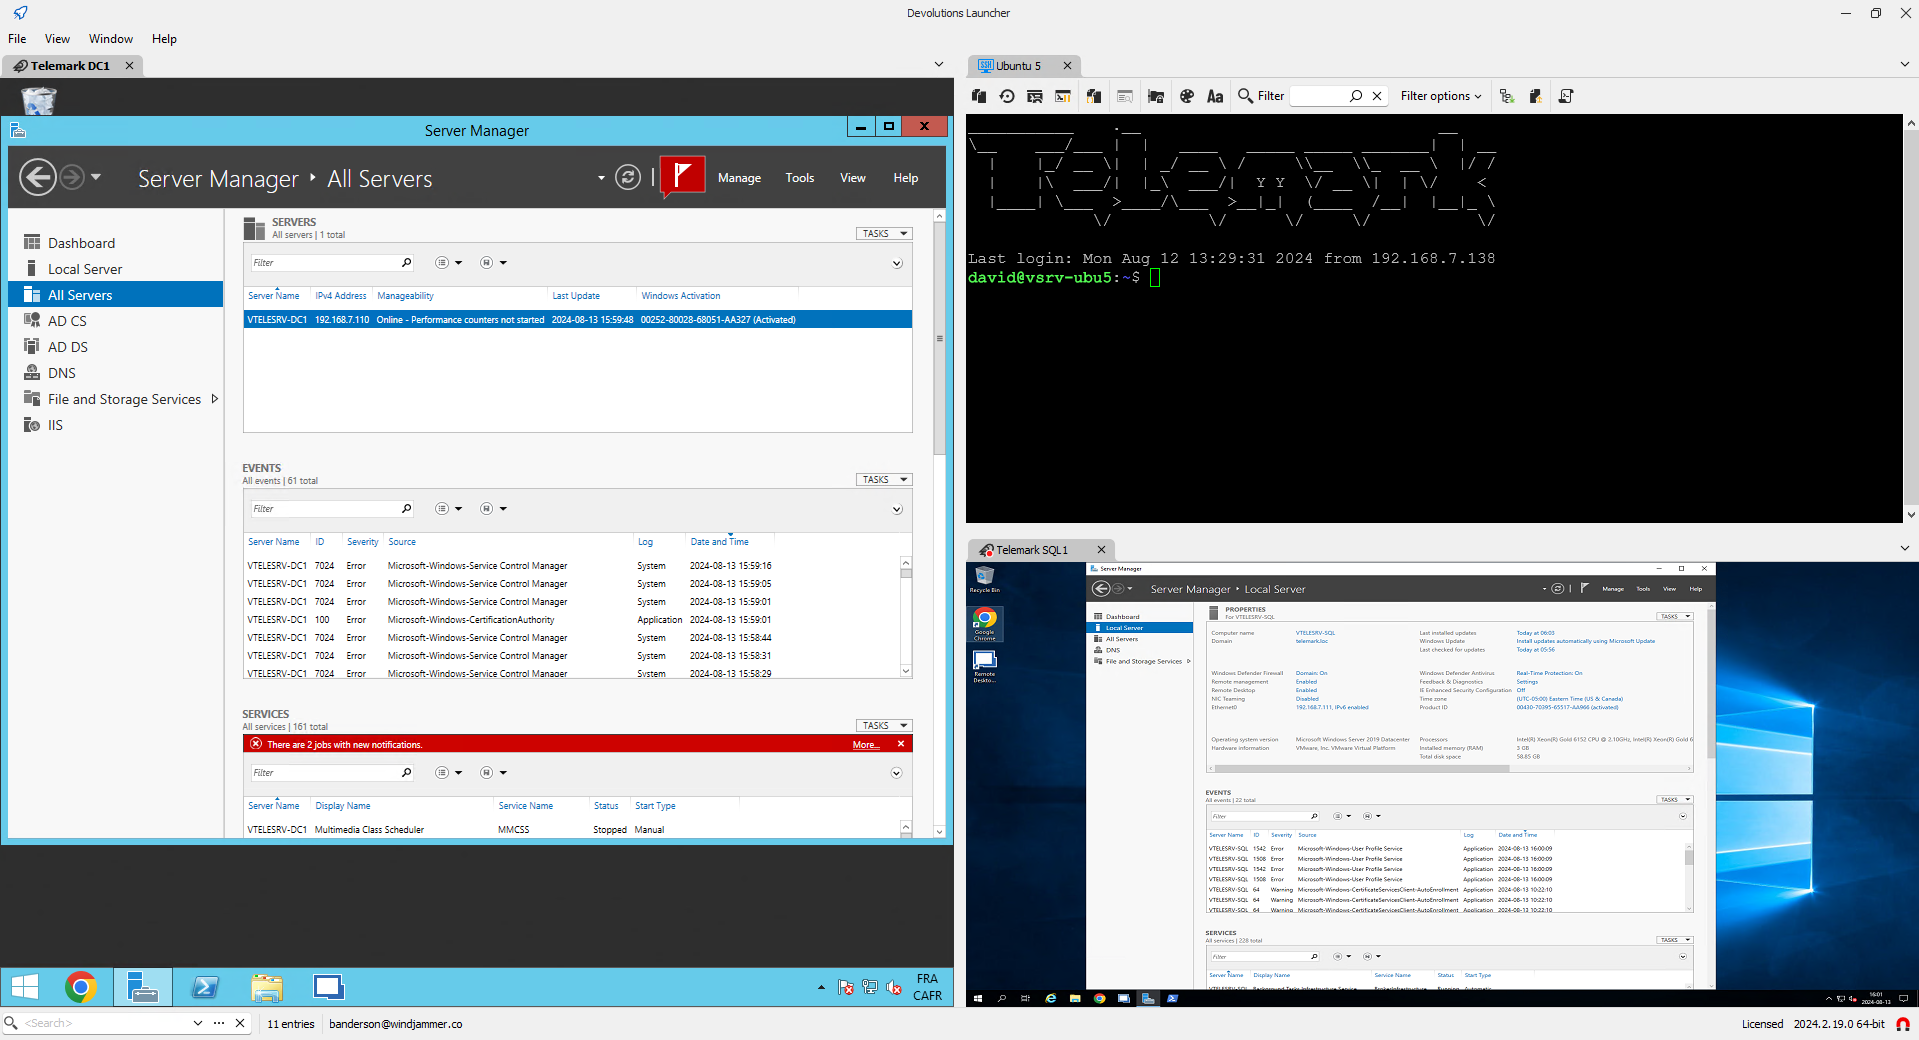Click the Google Chrome shortcut on SQL1 desktop
The image size is (1919, 1040).
click(x=985, y=624)
